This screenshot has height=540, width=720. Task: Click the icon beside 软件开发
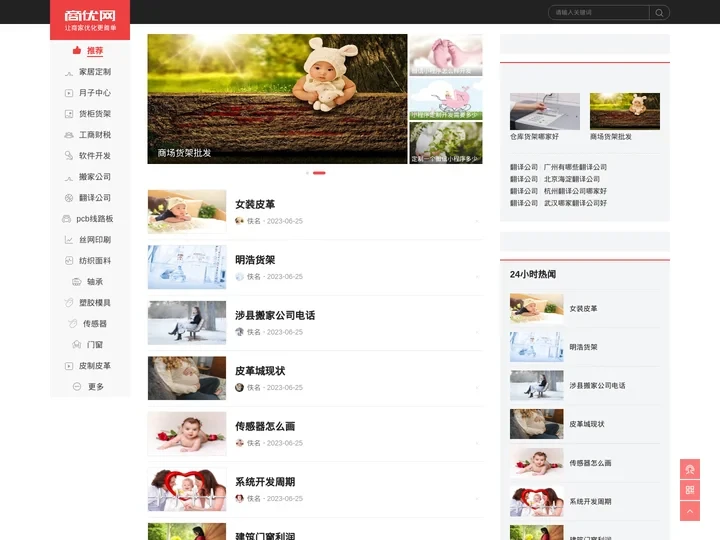(x=69, y=156)
